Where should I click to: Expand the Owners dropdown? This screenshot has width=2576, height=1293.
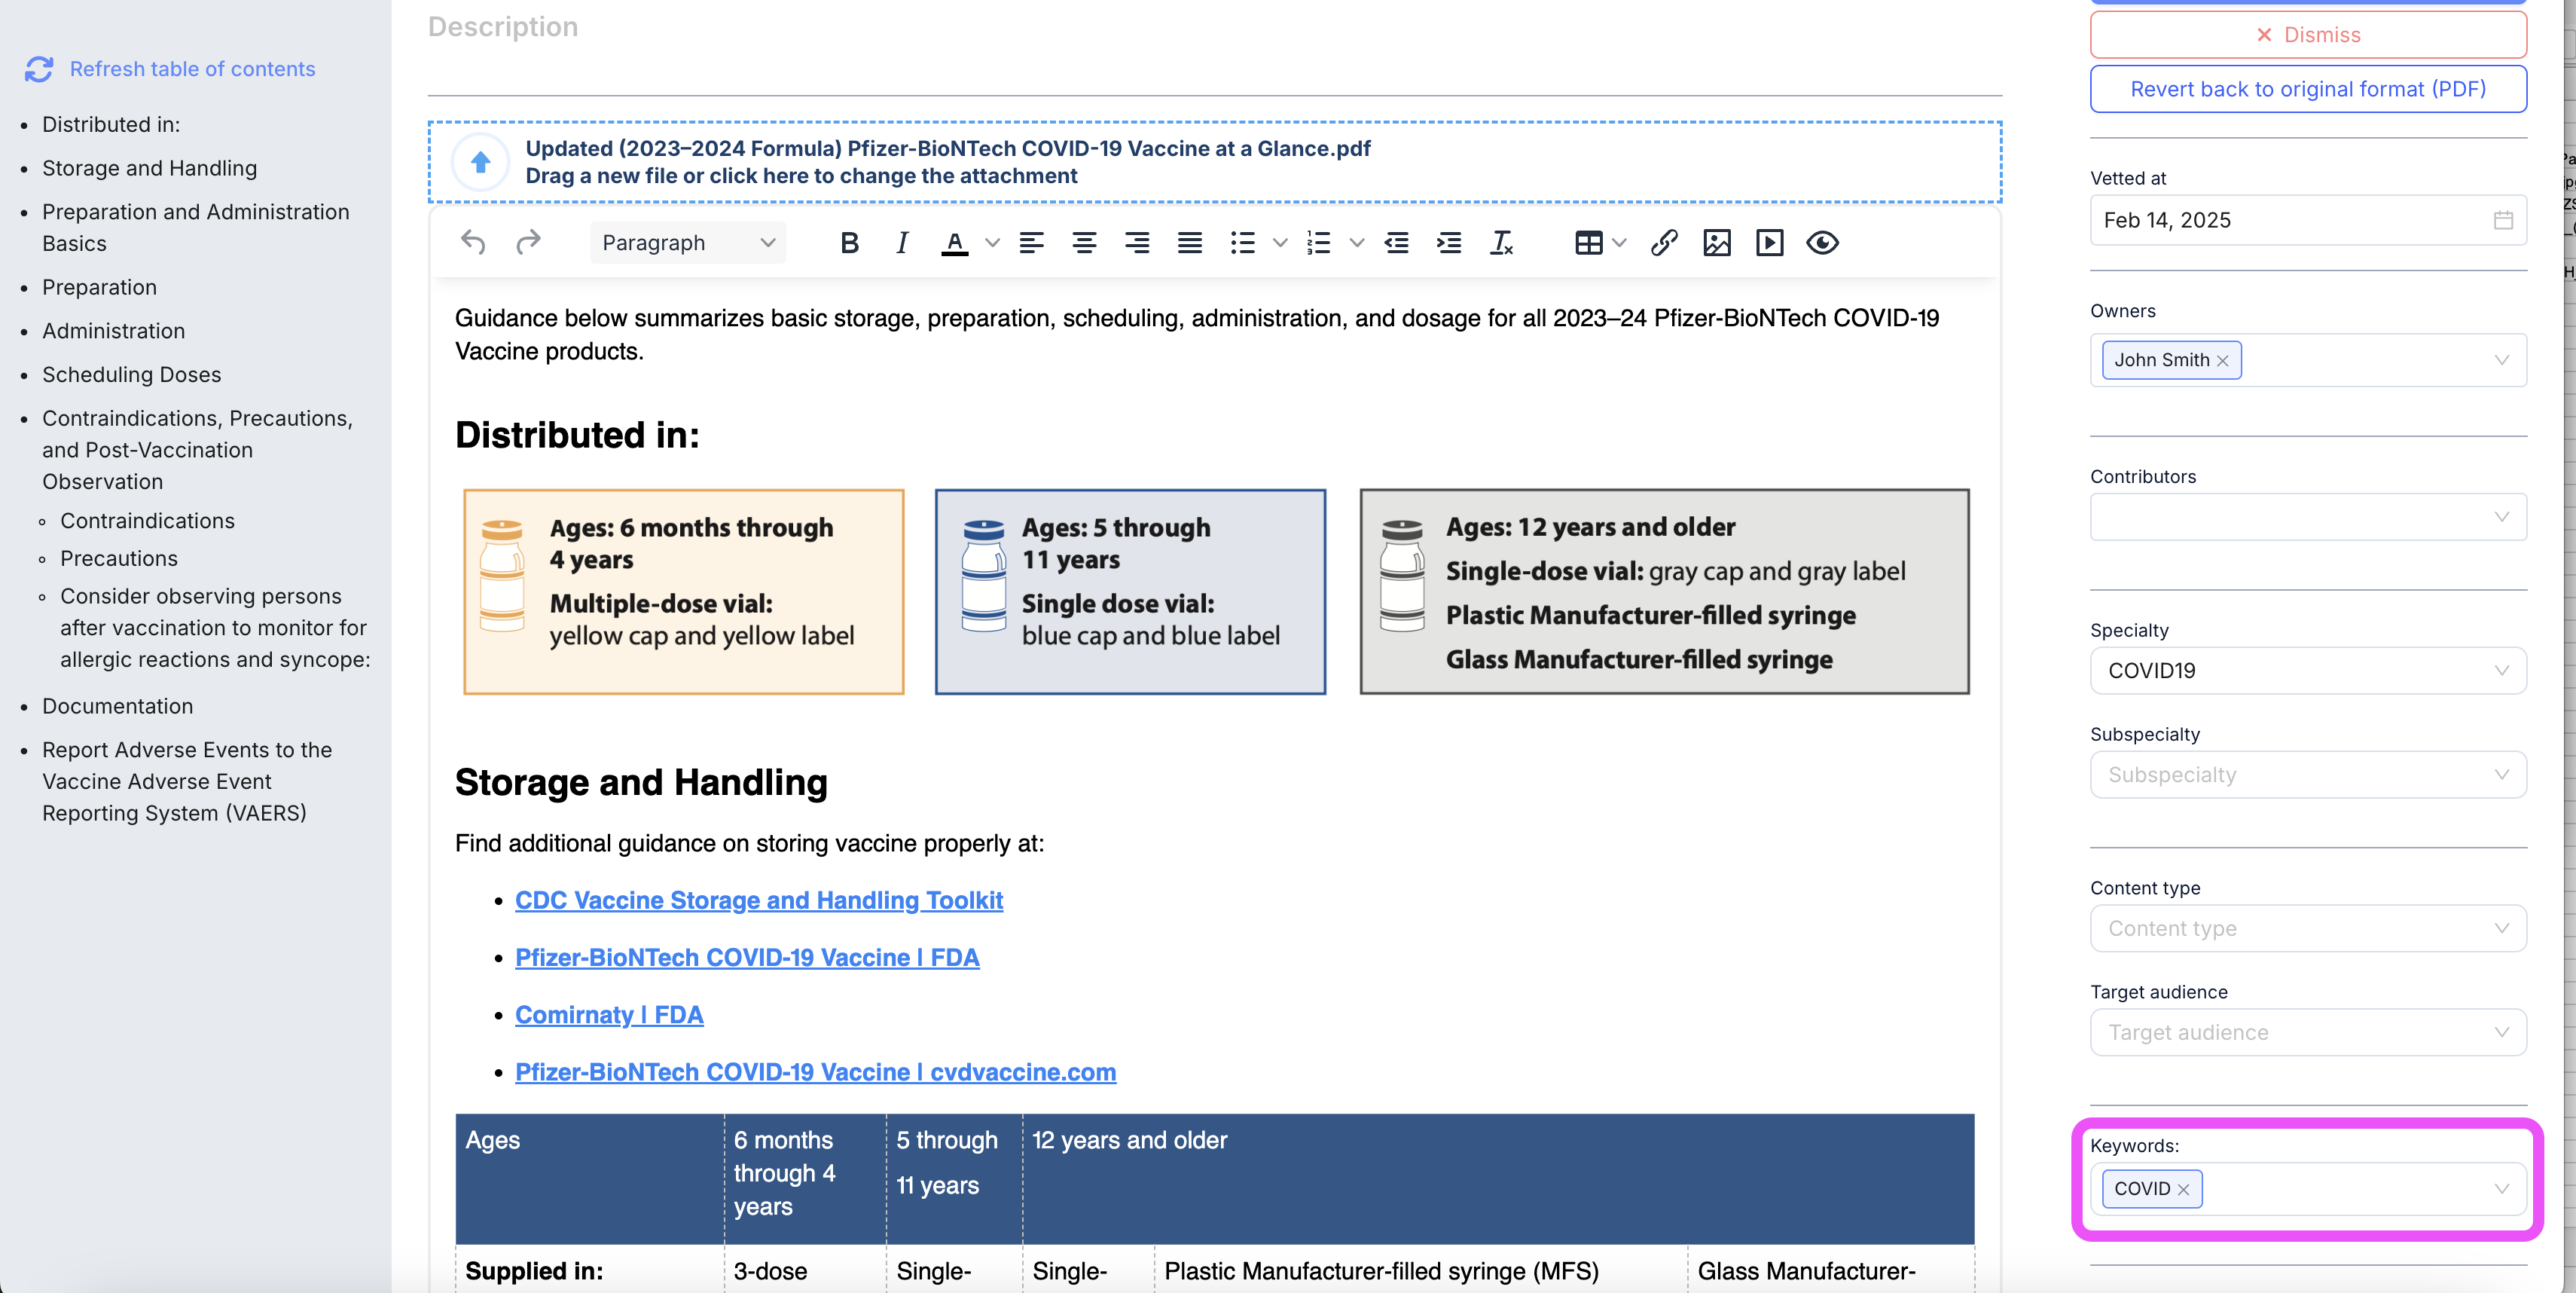click(2502, 360)
